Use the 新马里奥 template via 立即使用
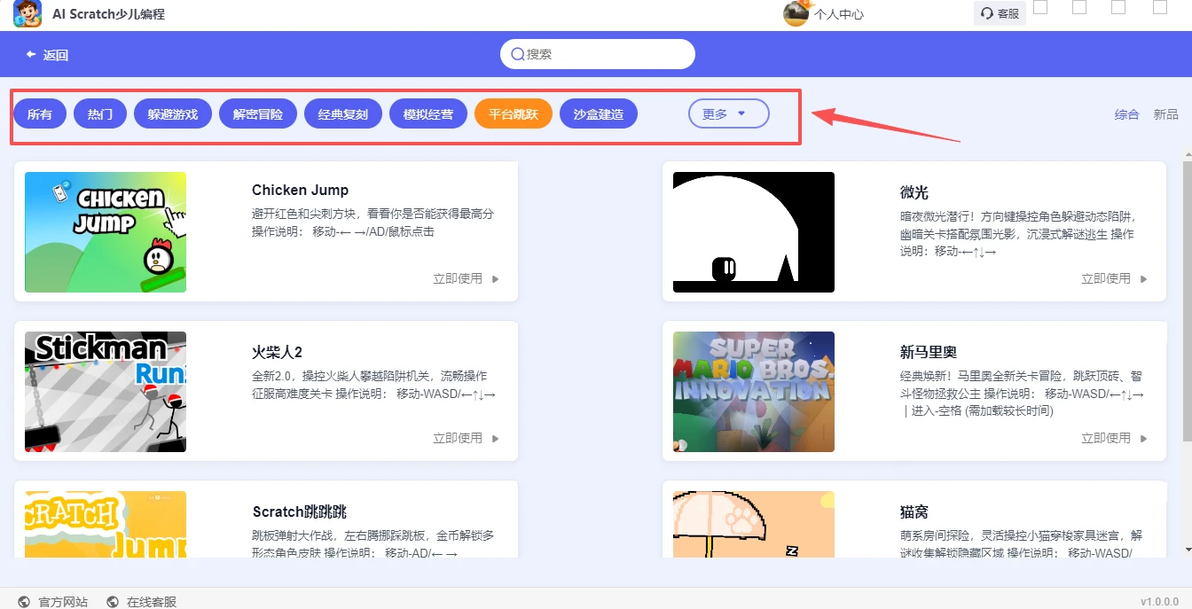Image resolution: width=1192 pixels, height=609 pixels. pos(1114,438)
